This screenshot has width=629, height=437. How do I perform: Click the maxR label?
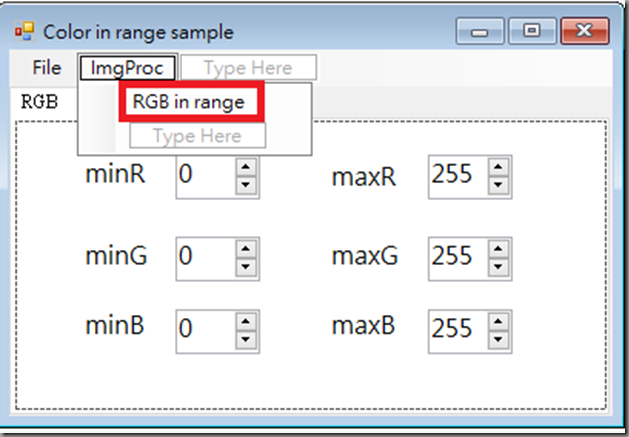pyautogui.click(x=364, y=177)
